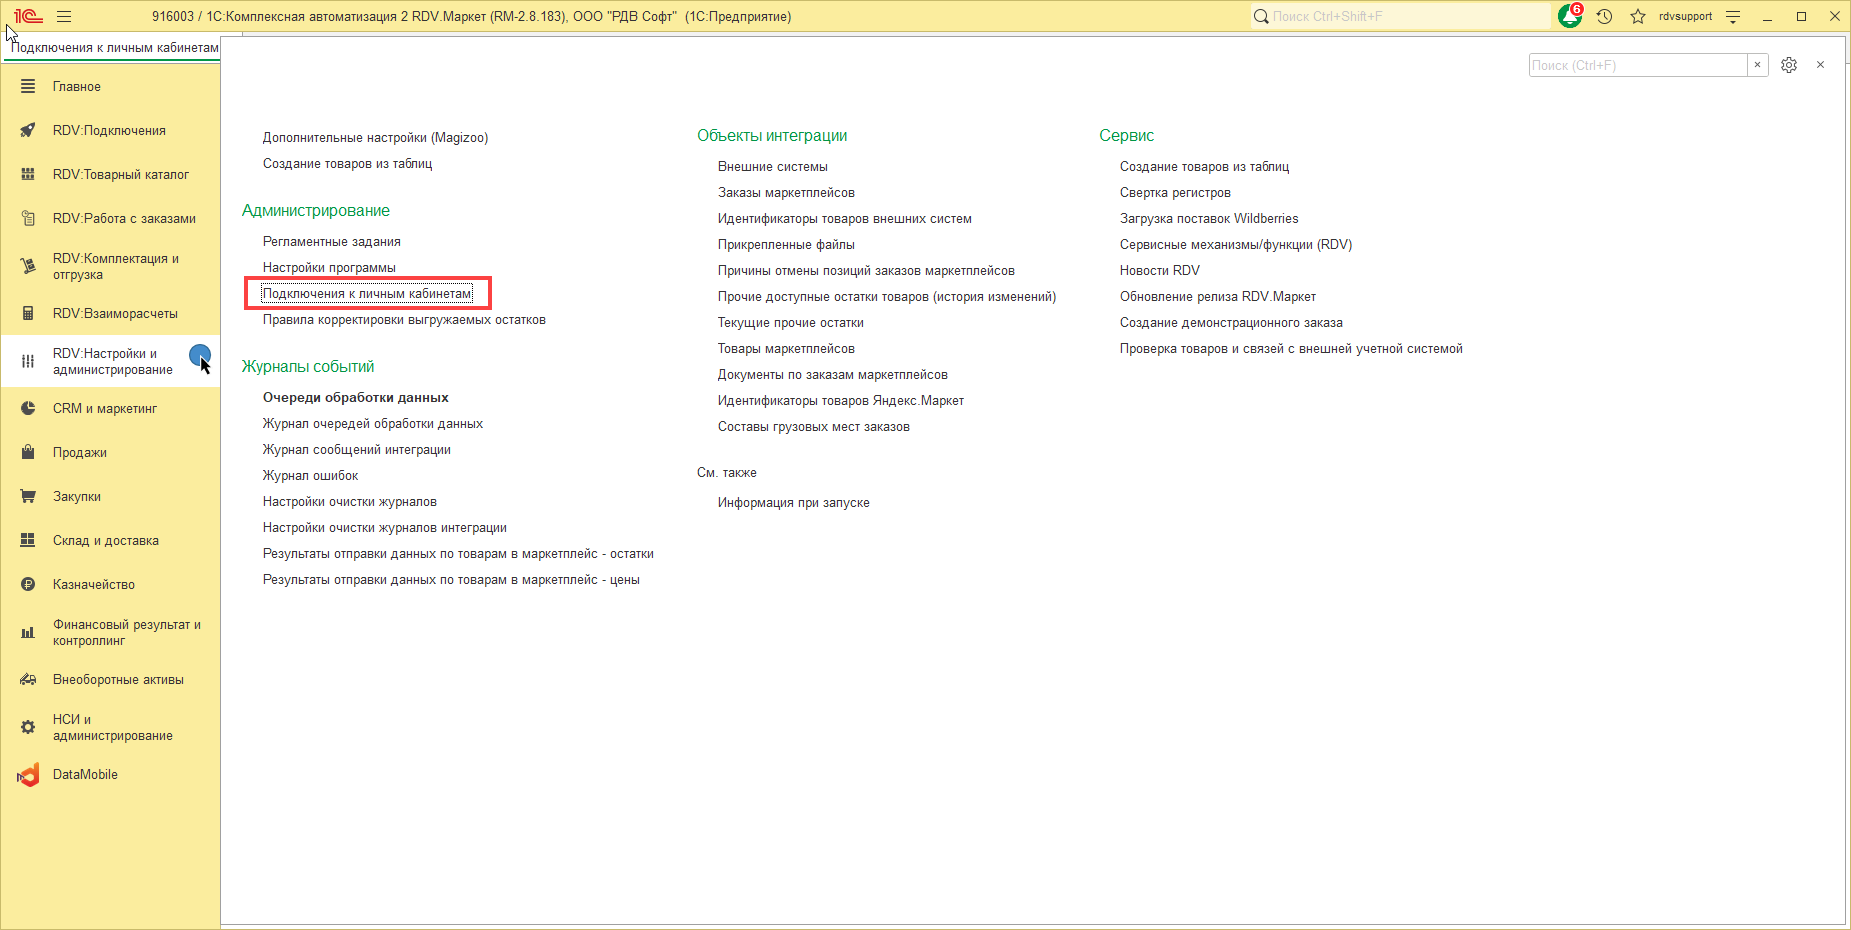1851x930 pixels.
Task: Open Текущие прочие остатки link
Action: click(791, 323)
